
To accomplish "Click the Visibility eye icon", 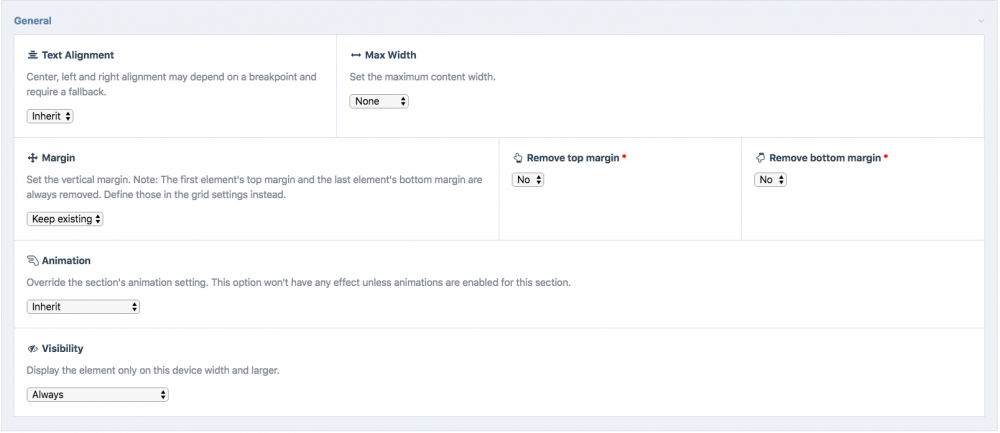I will pyautogui.click(x=33, y=349).
